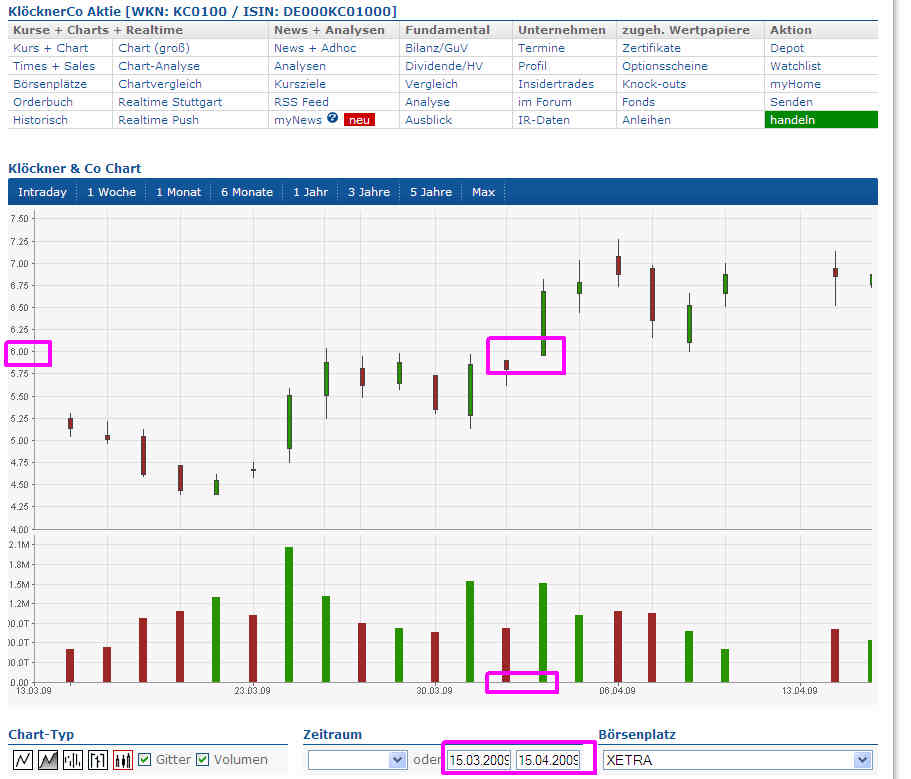Click the Klöckner & Co Chart heading

(74, 168)
